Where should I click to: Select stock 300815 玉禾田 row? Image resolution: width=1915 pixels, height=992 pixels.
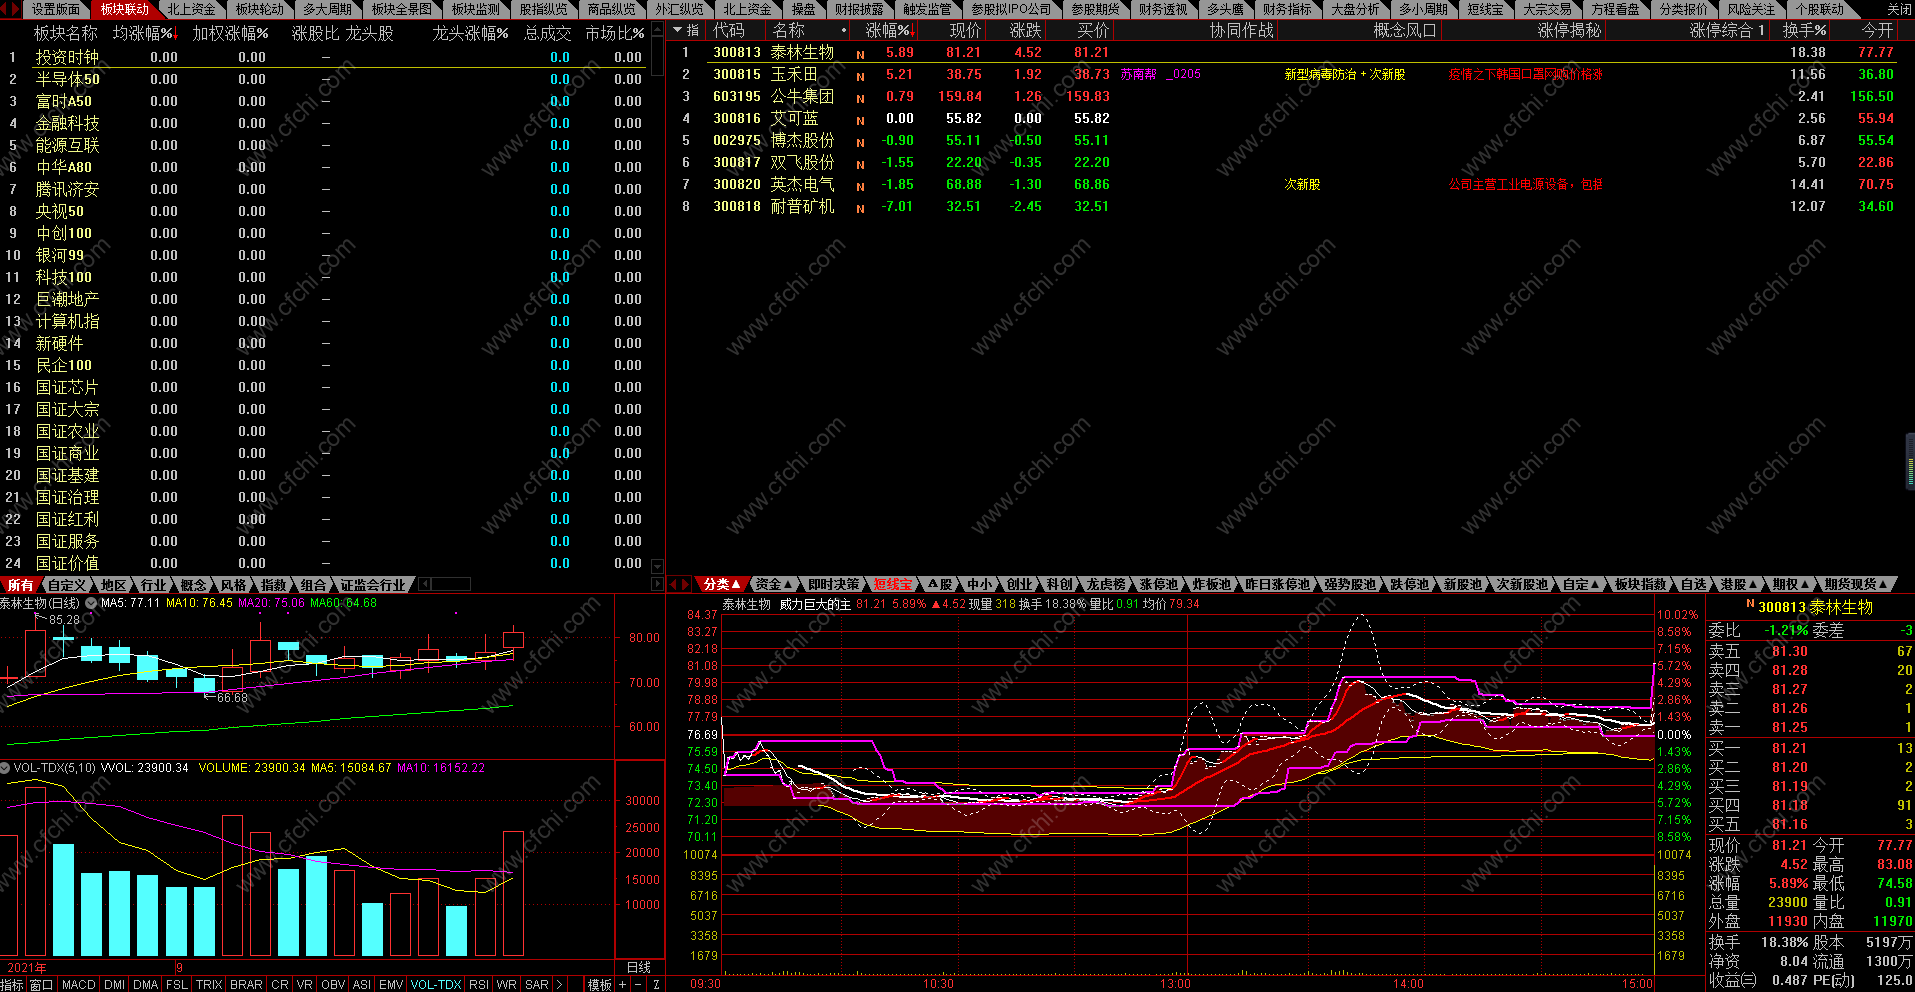[1290, 74]
